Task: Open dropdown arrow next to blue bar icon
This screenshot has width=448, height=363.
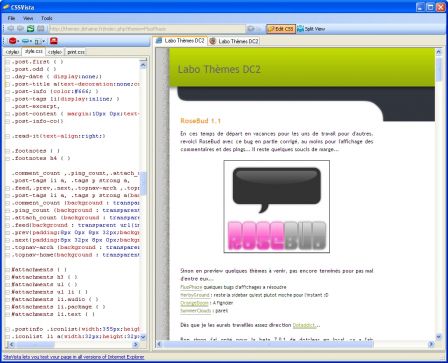Action: (31, 41)
